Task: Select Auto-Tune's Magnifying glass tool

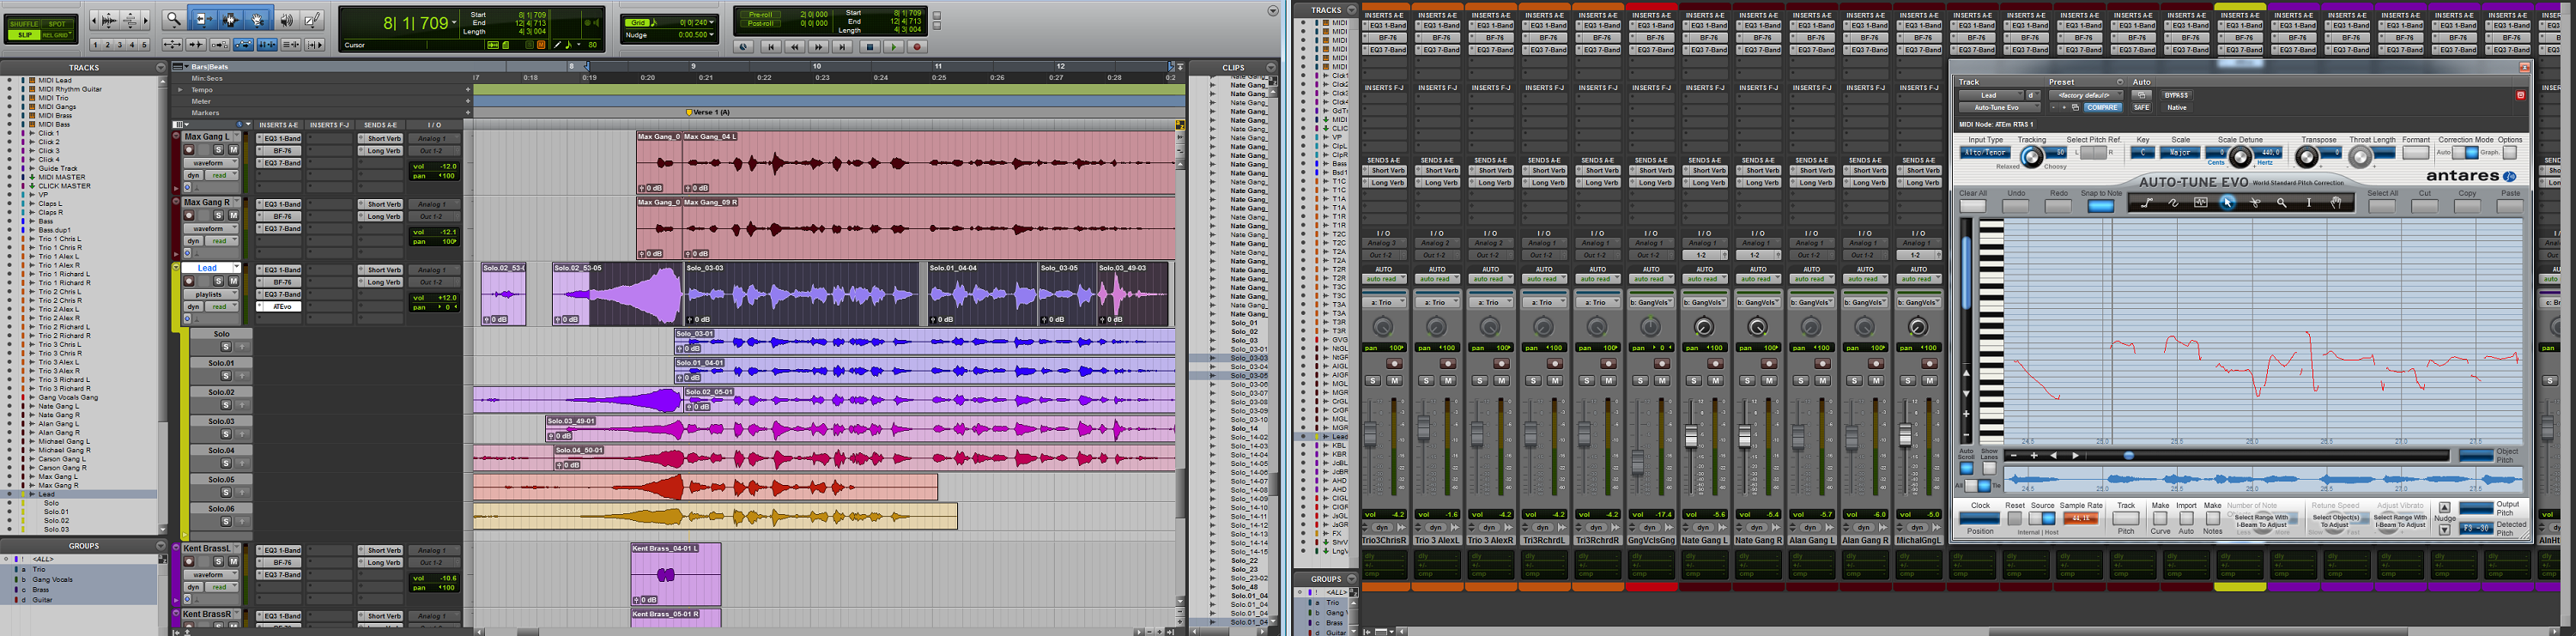Action: (2282, 203)
